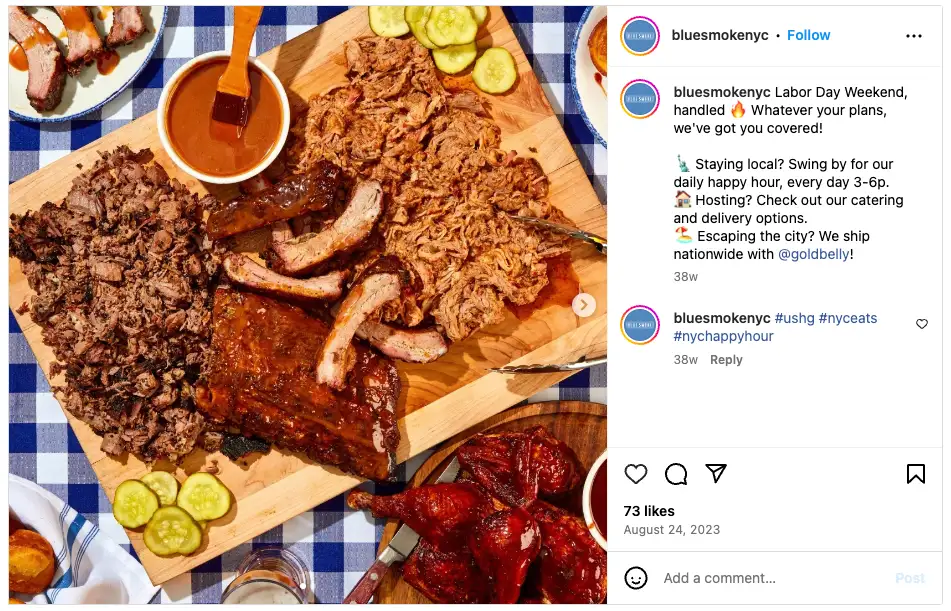This screenshot has width=951, height=611.
Task: Reply to the hashtag comment
Action: point(726,360)
